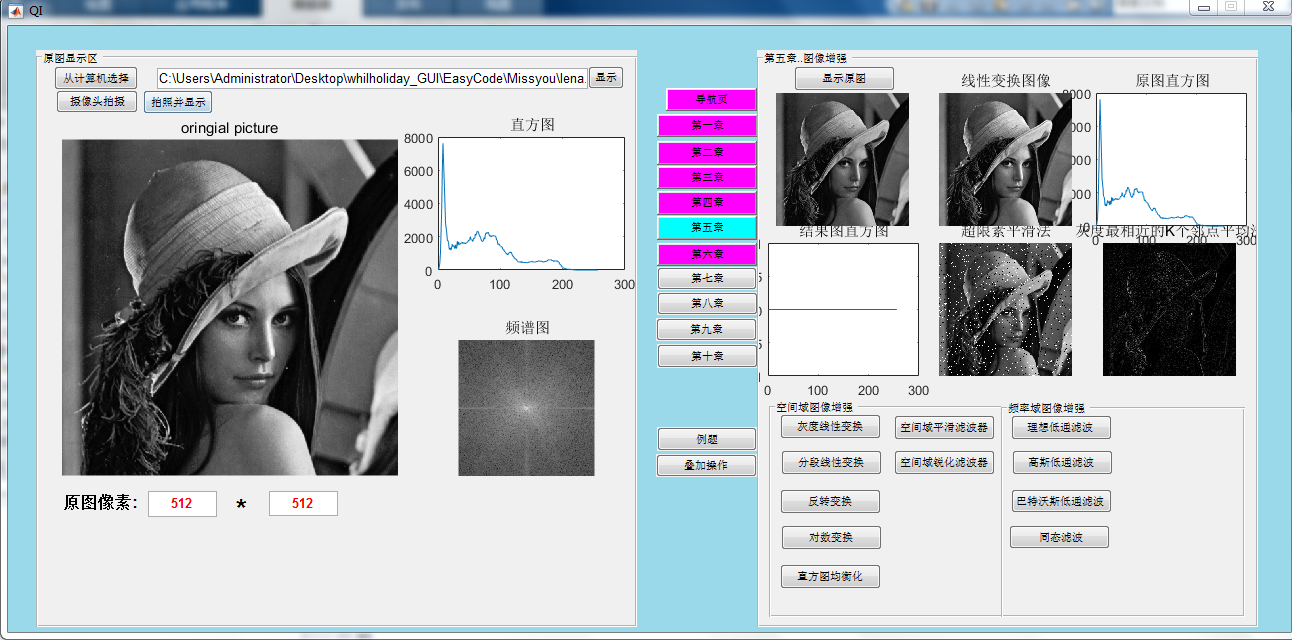Click the 从计算机选择 button
The width and height of the screenshot is (1292, 640).
coord(96,79)
